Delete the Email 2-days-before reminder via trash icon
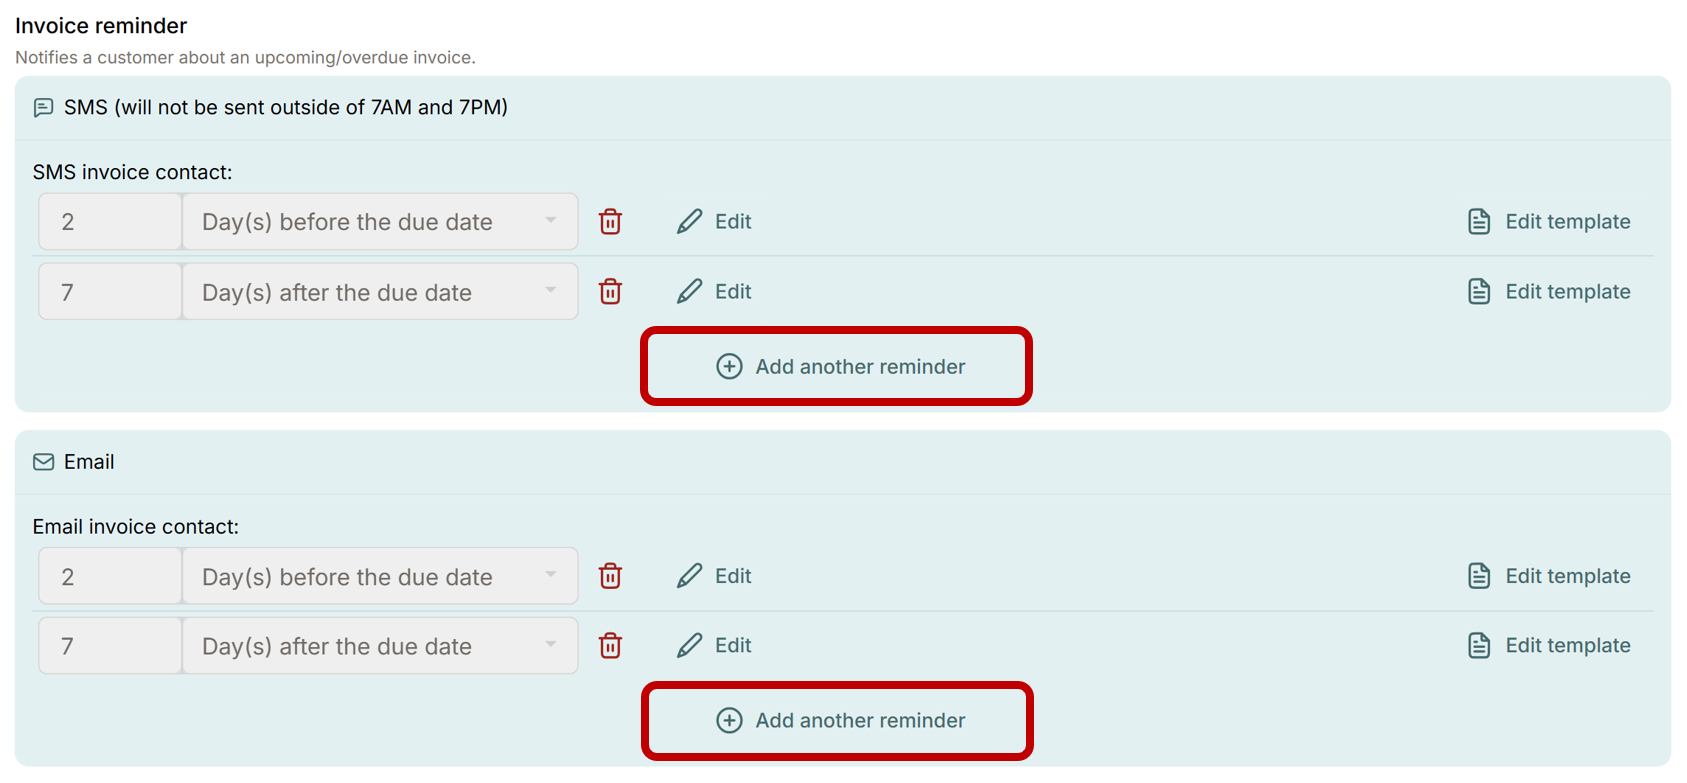 pos(610,576)
